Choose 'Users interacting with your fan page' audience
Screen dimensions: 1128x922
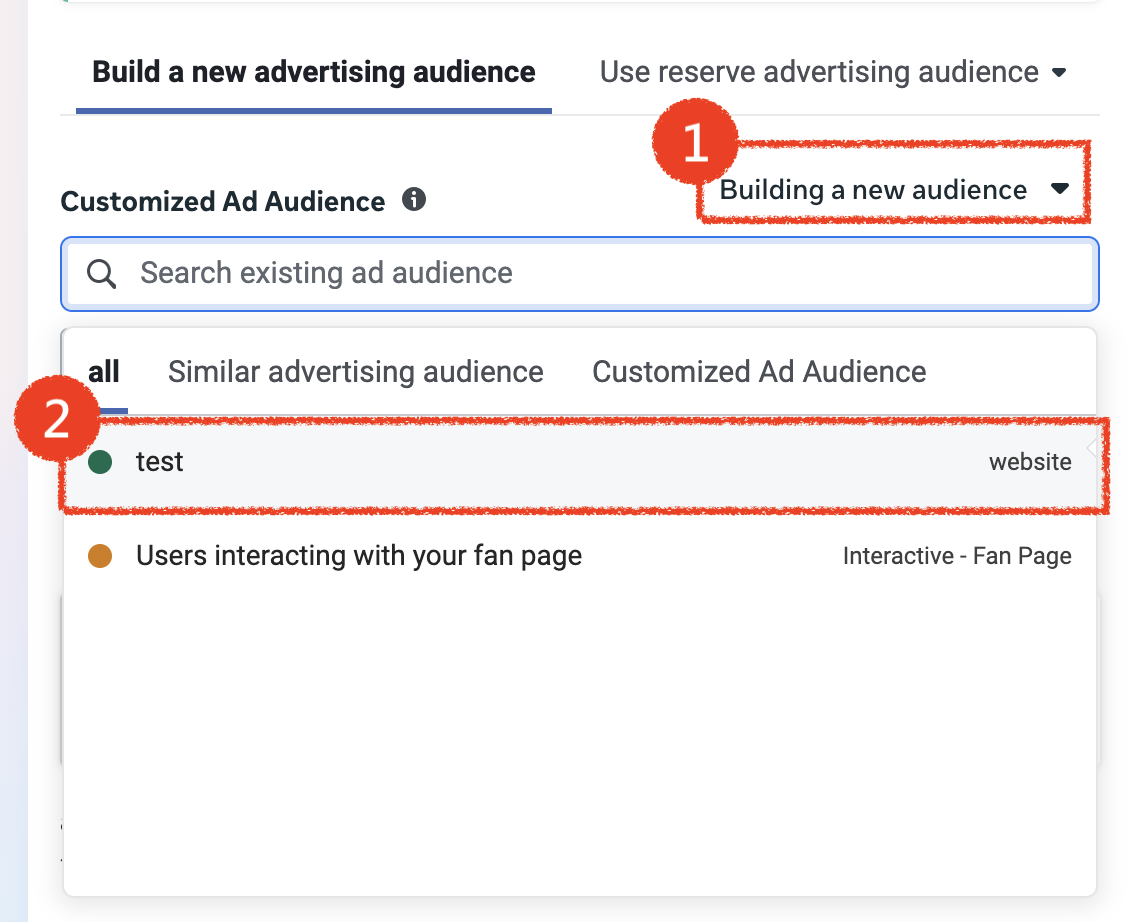point(359,556)
